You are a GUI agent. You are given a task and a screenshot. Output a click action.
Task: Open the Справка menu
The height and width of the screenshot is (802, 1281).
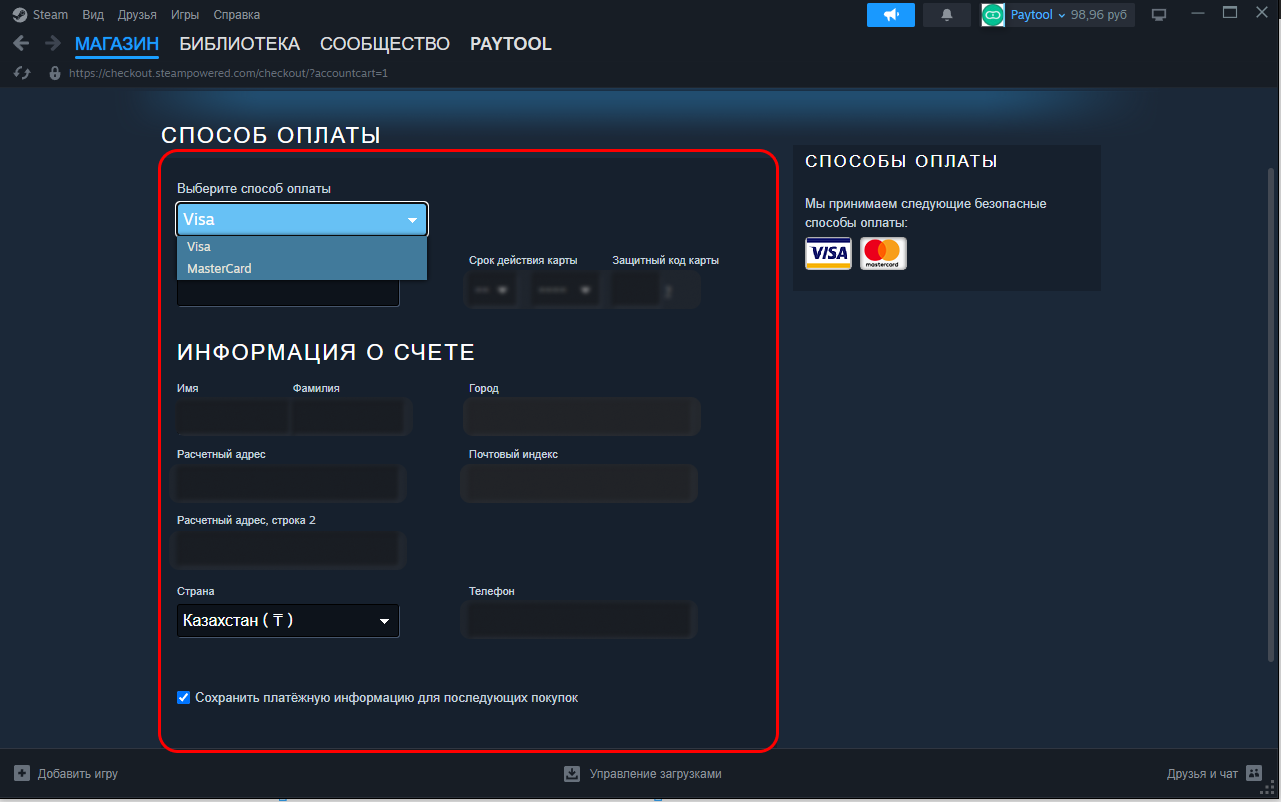click(x=237, y=15)
